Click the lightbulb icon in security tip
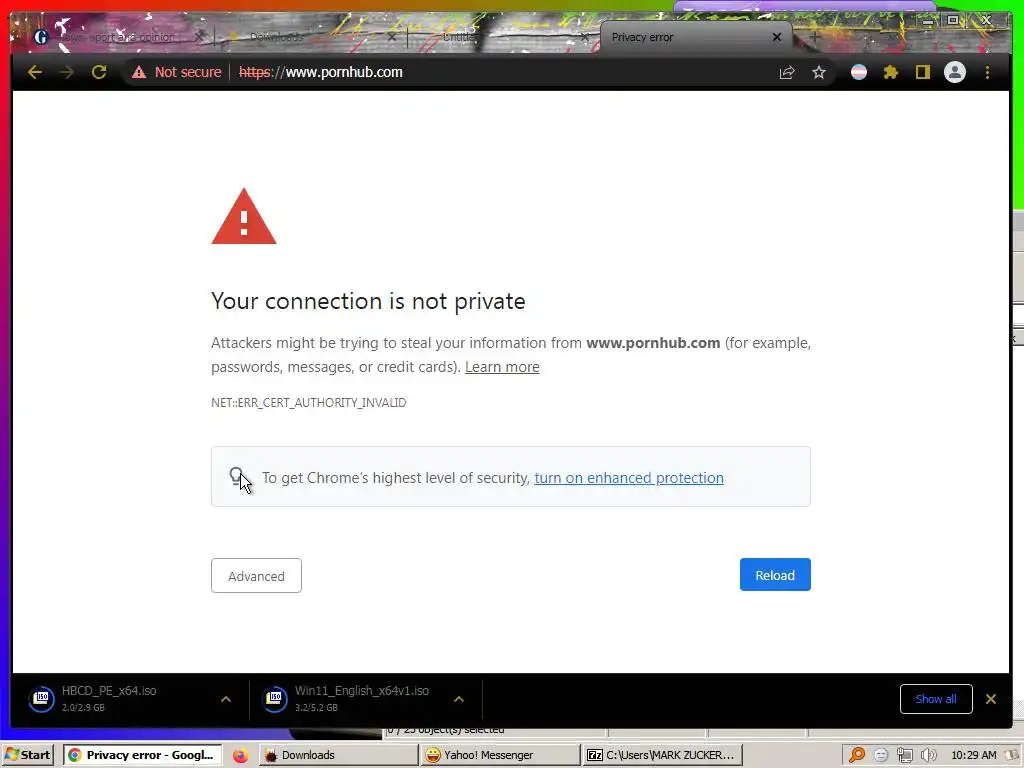Image resolution: width=1024 pixels, height=768 pixels. (x=236, y=477)
